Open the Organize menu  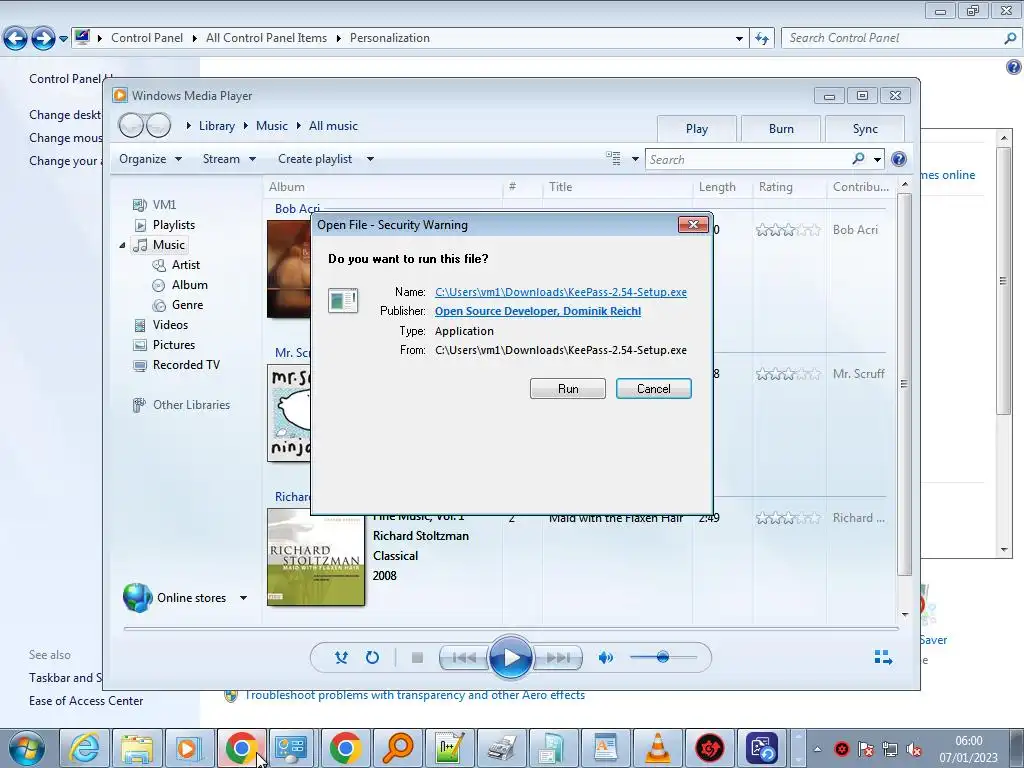150,159
